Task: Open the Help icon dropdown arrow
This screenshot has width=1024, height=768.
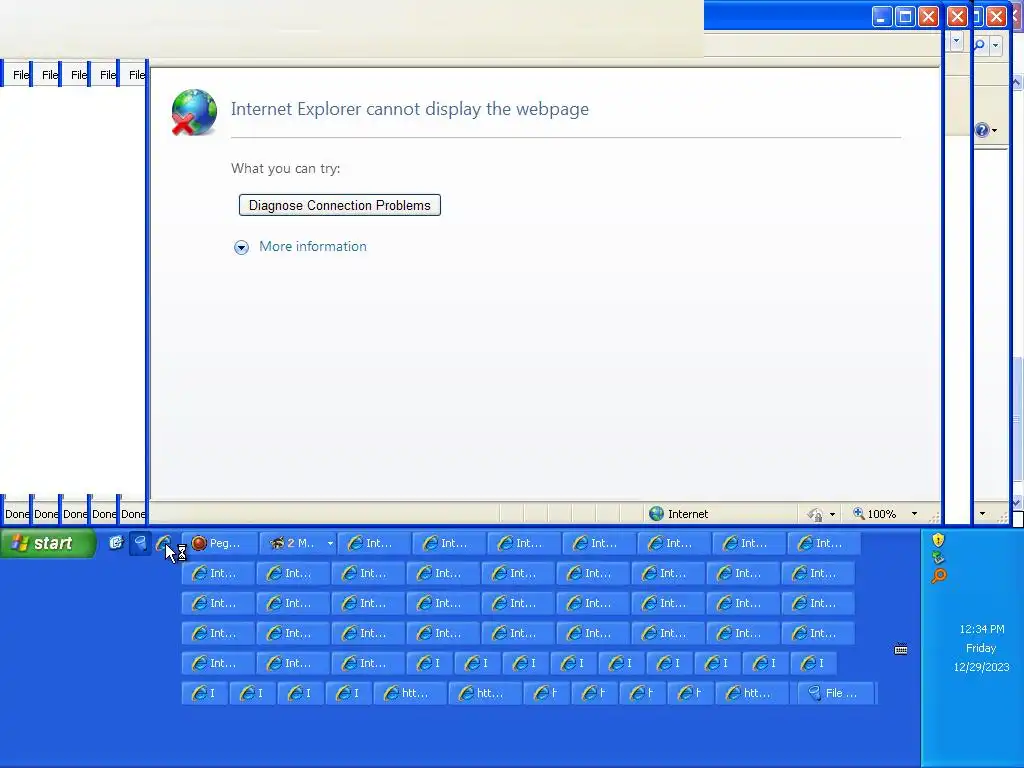Action: coord(995,131)
